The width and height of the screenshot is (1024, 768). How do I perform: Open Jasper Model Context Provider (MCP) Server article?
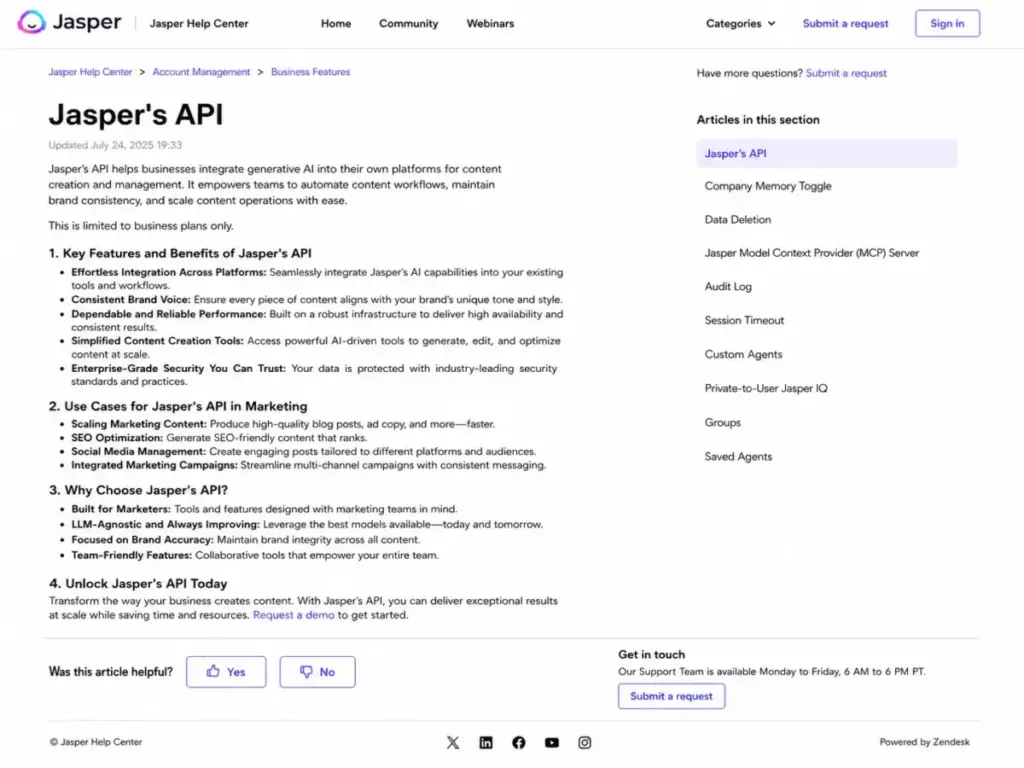tap(811, 253)
